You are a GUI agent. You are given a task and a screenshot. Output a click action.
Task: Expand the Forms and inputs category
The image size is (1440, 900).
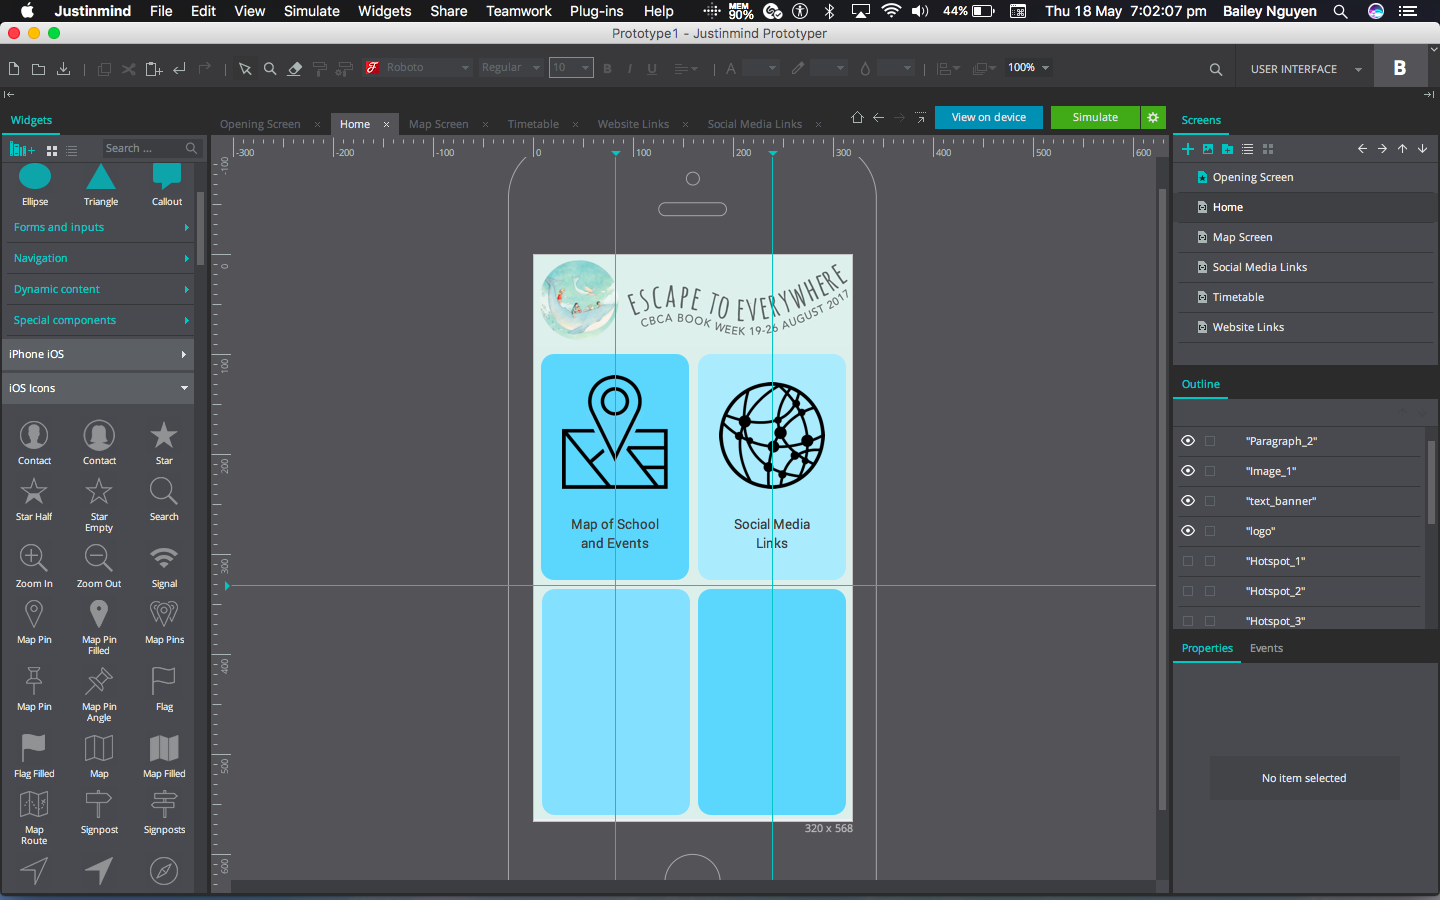98,228
